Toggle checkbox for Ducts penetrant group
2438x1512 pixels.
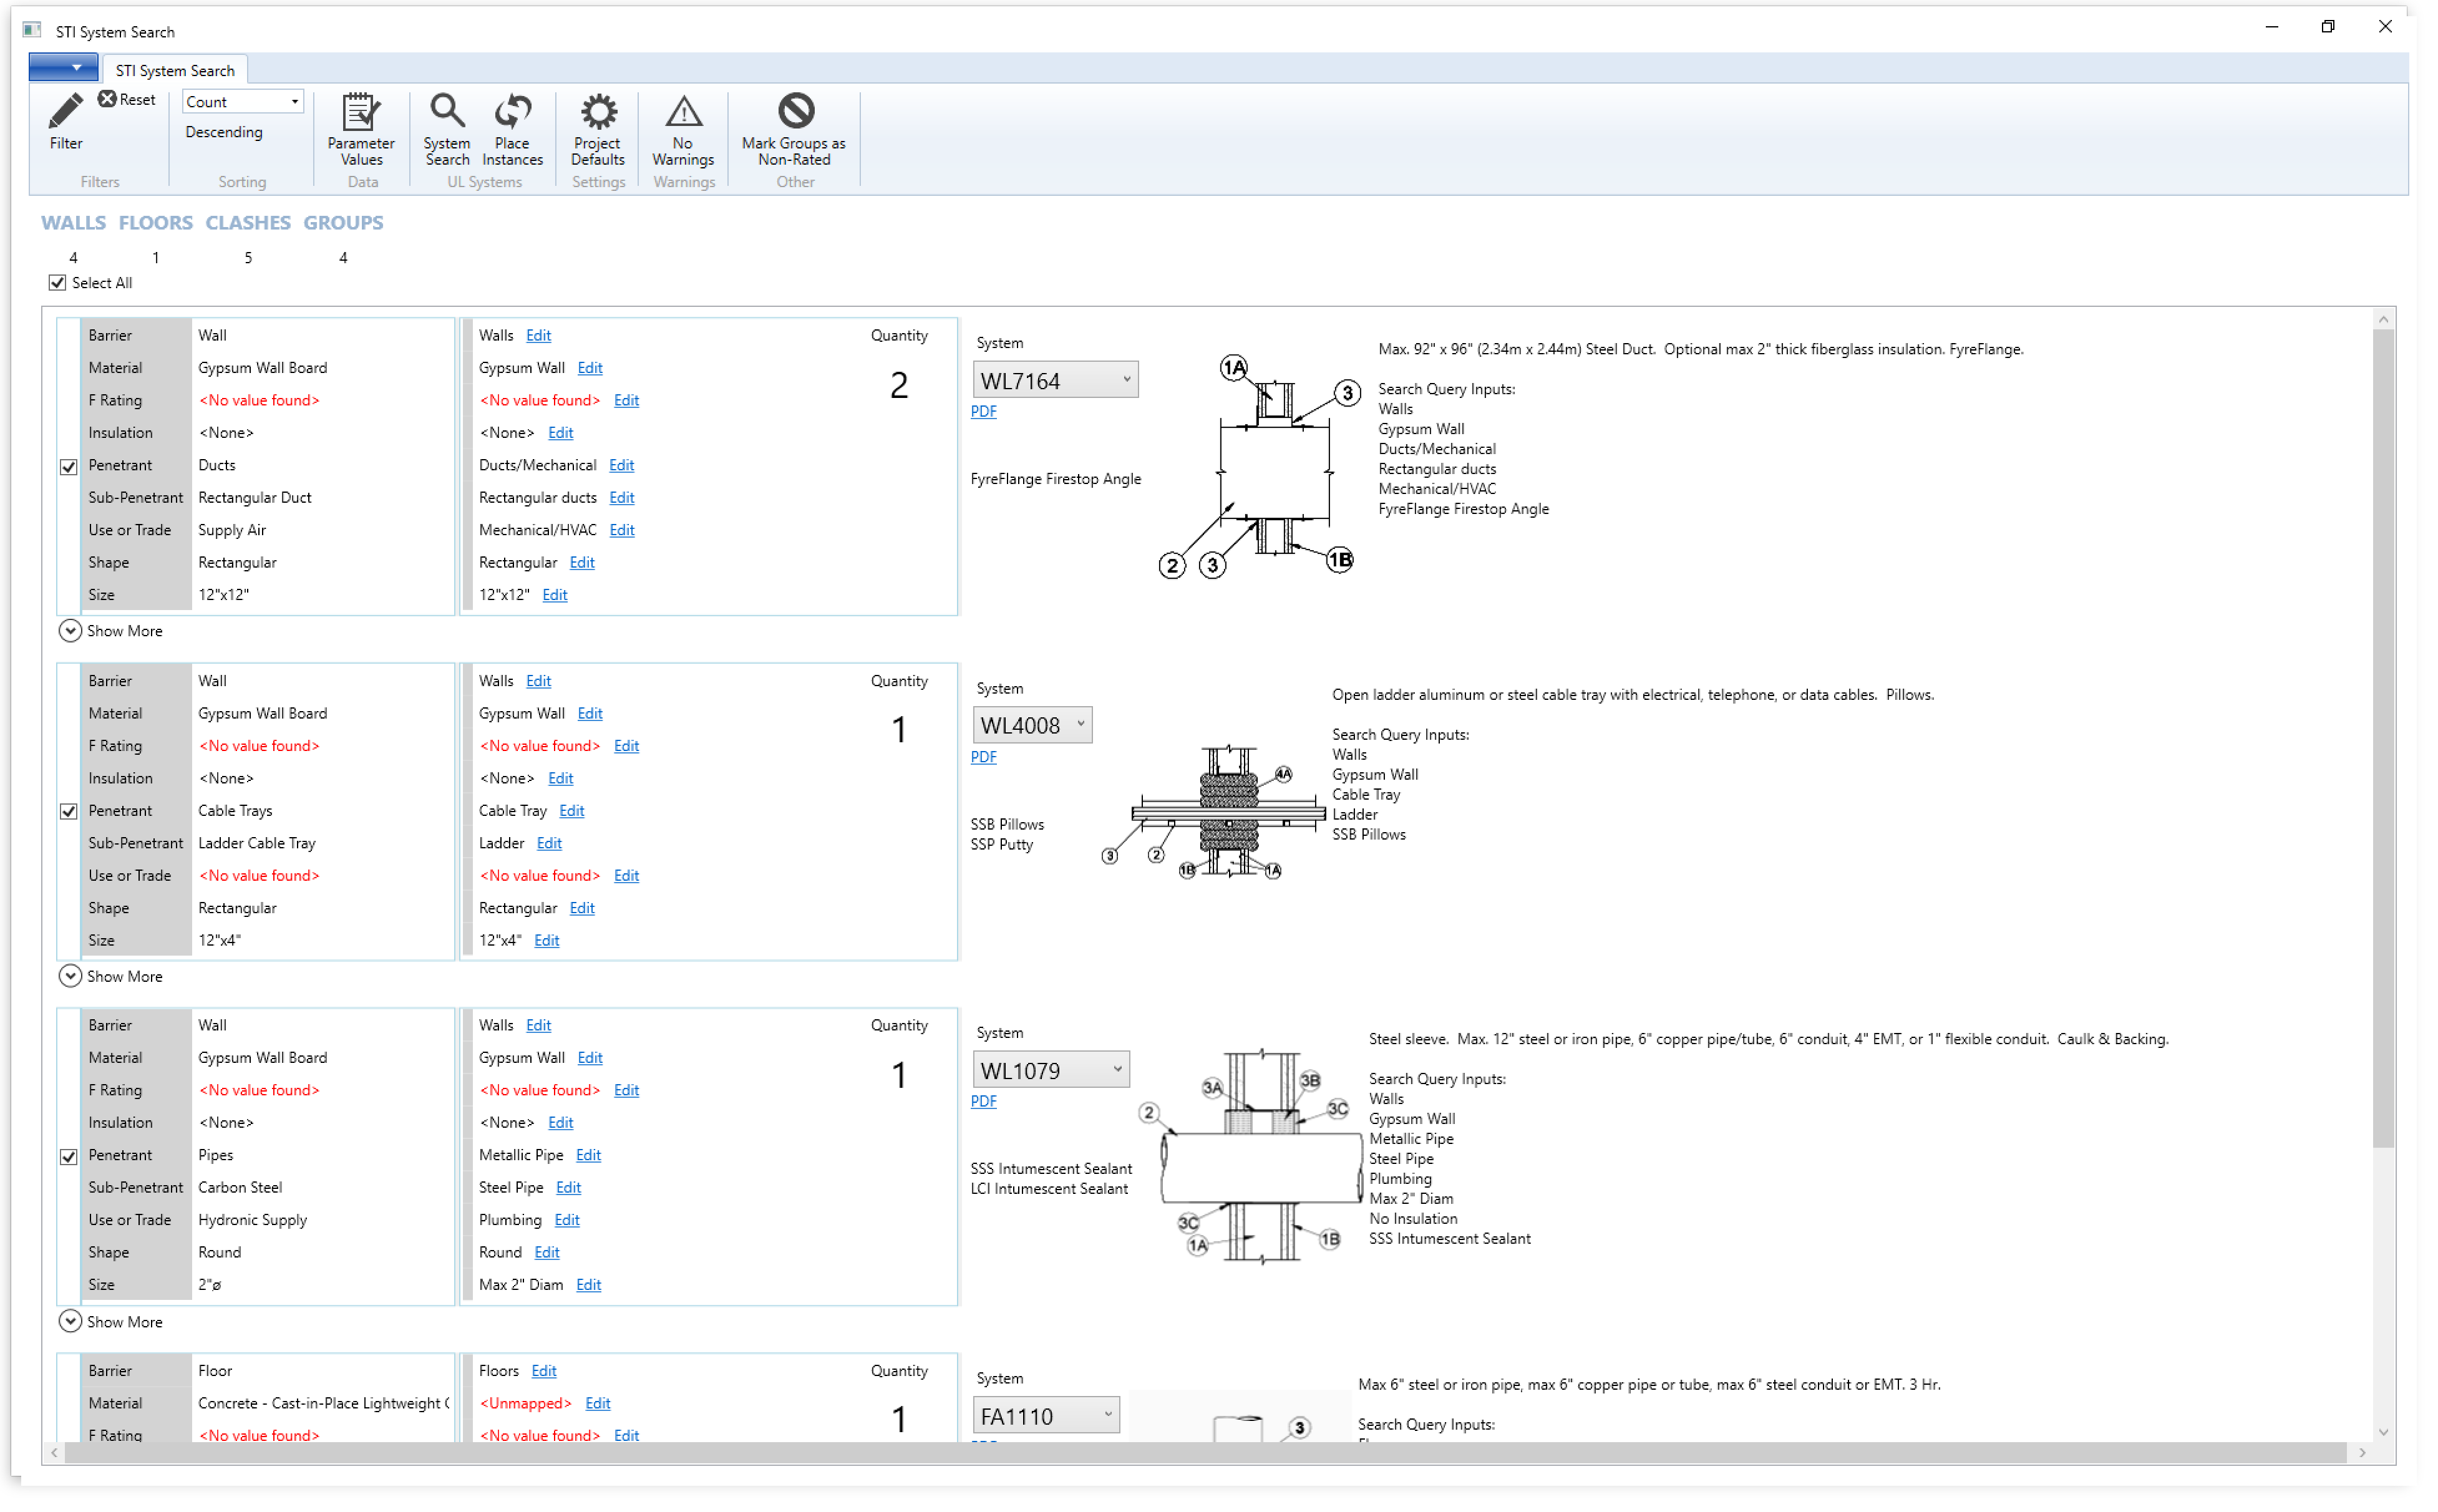pyautogui.click(x=69, y=467)
